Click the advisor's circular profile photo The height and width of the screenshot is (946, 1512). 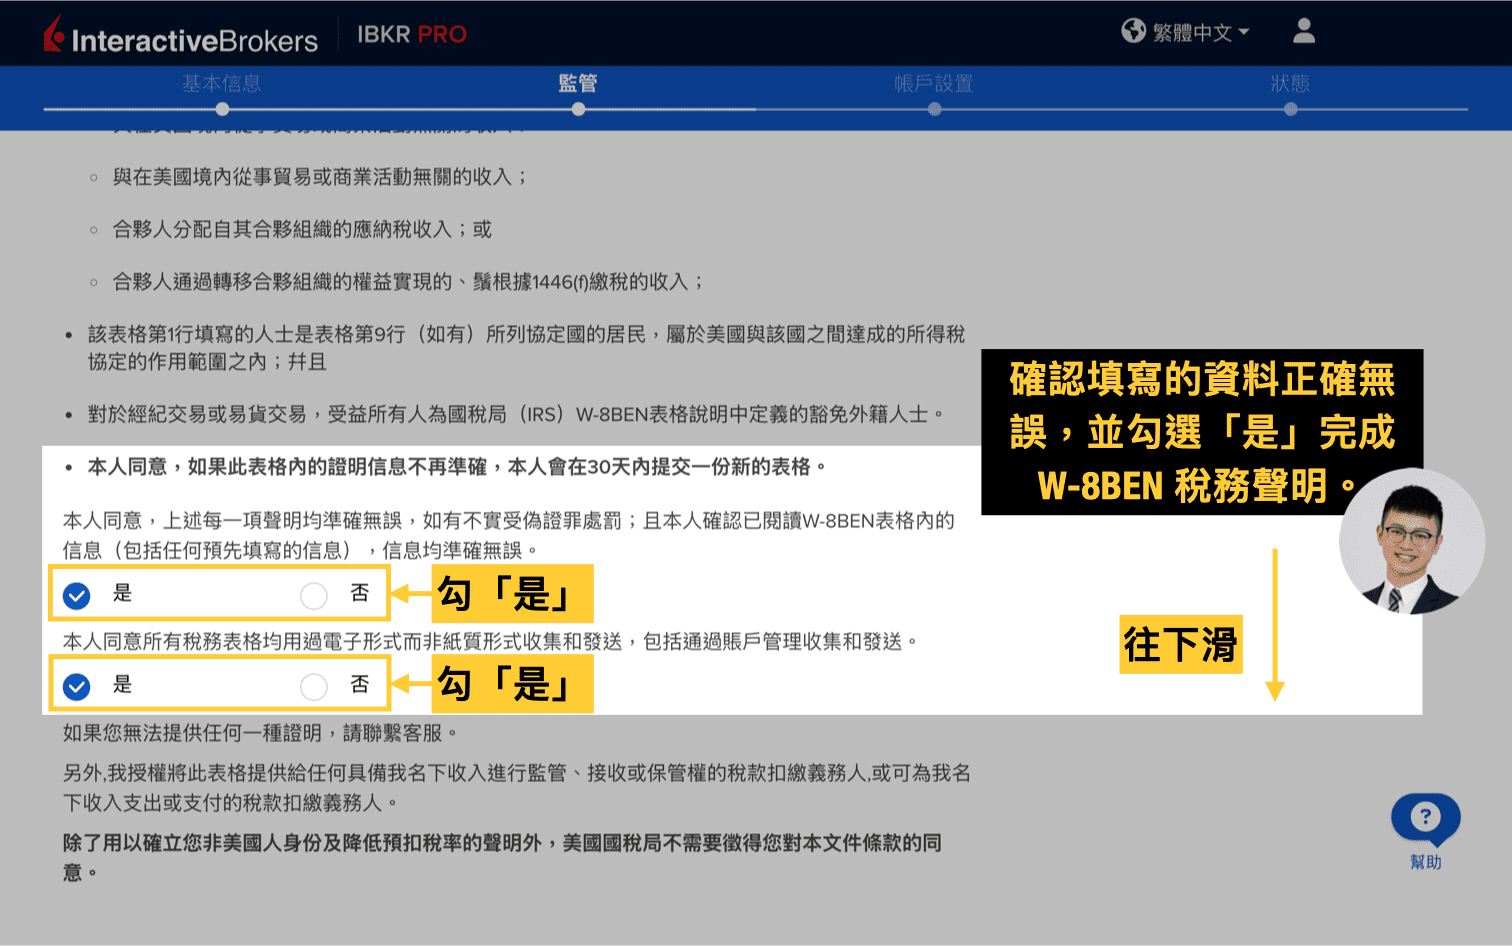1412,541
